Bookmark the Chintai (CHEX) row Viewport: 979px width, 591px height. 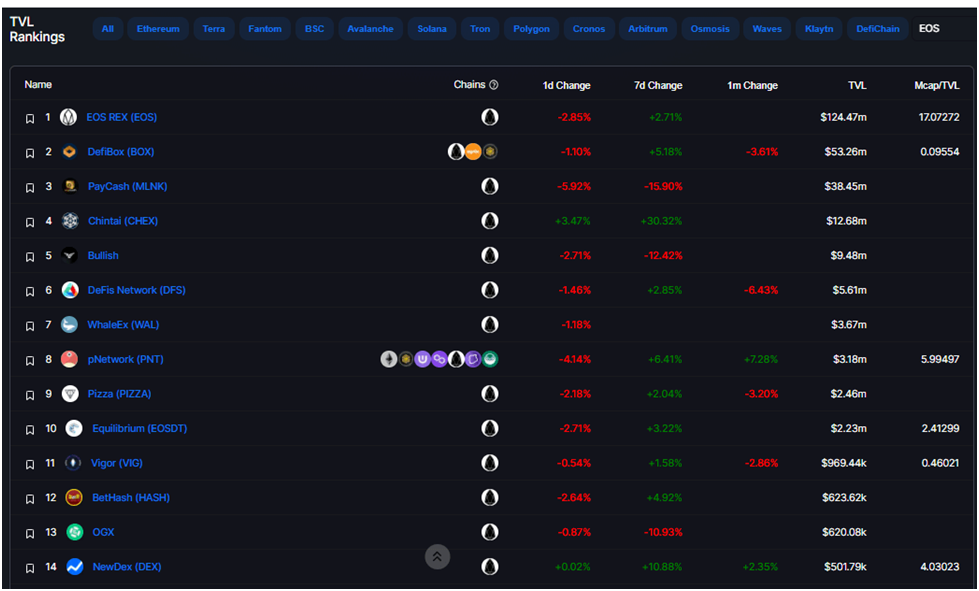[29, 222]
